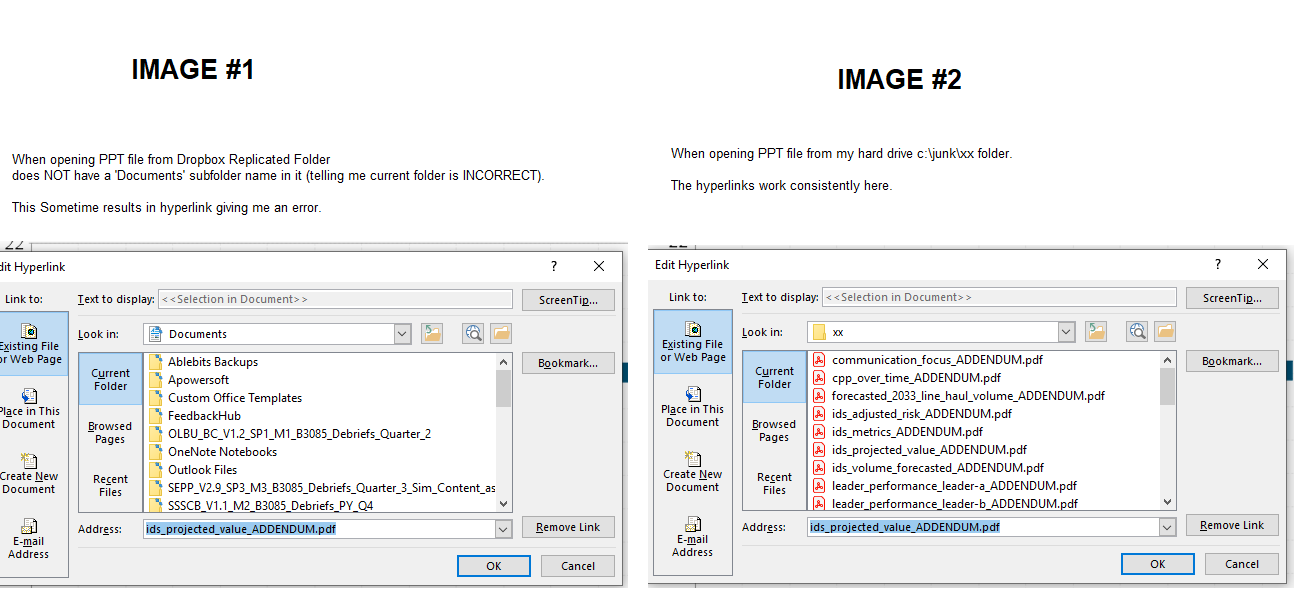Screen dimensions: 1316x603
Task: Click the Browse for File icon in IMAGE #1
Action: (500, 333)
